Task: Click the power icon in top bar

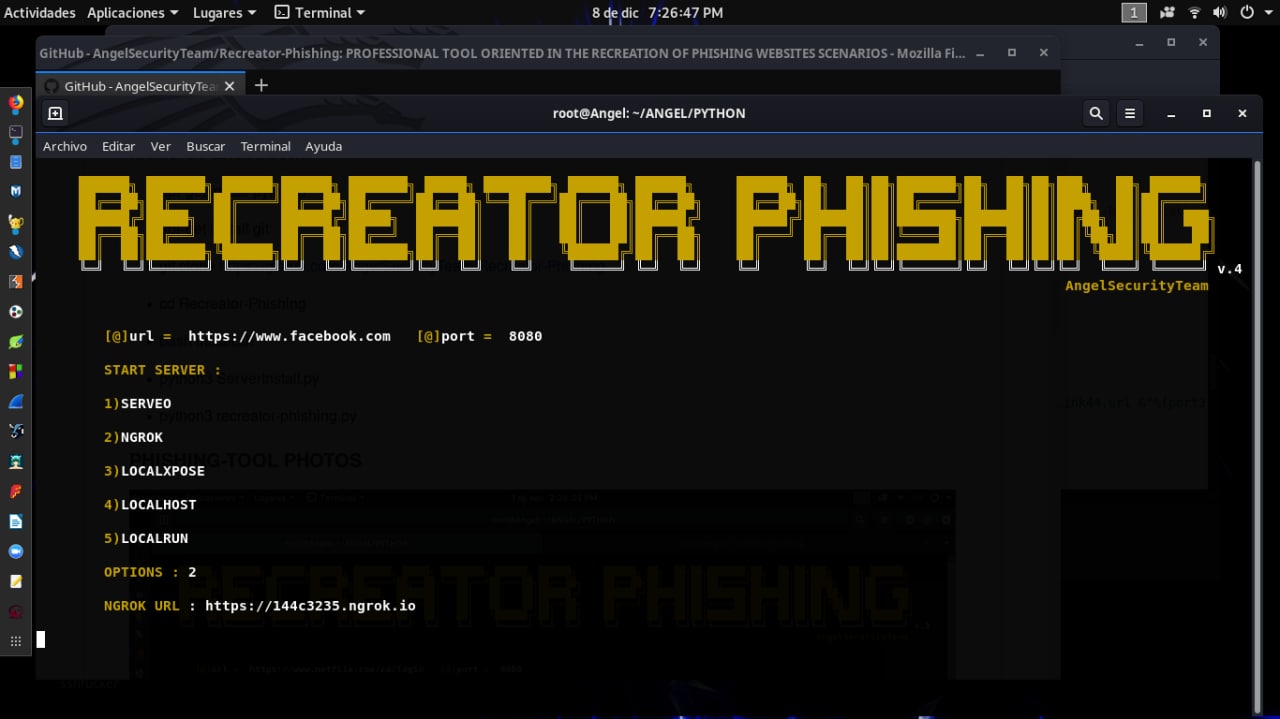Action: point(1247,13)
